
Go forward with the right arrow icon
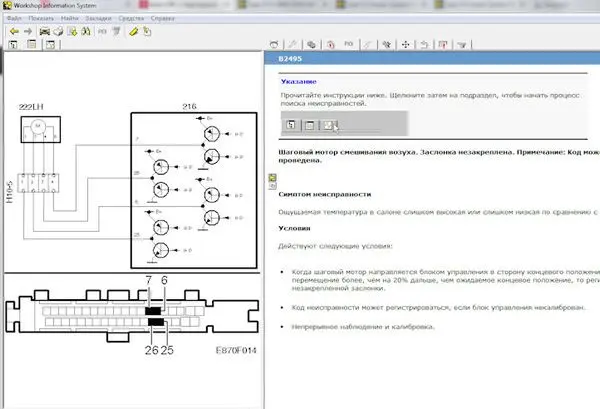(x=28, y=31)
